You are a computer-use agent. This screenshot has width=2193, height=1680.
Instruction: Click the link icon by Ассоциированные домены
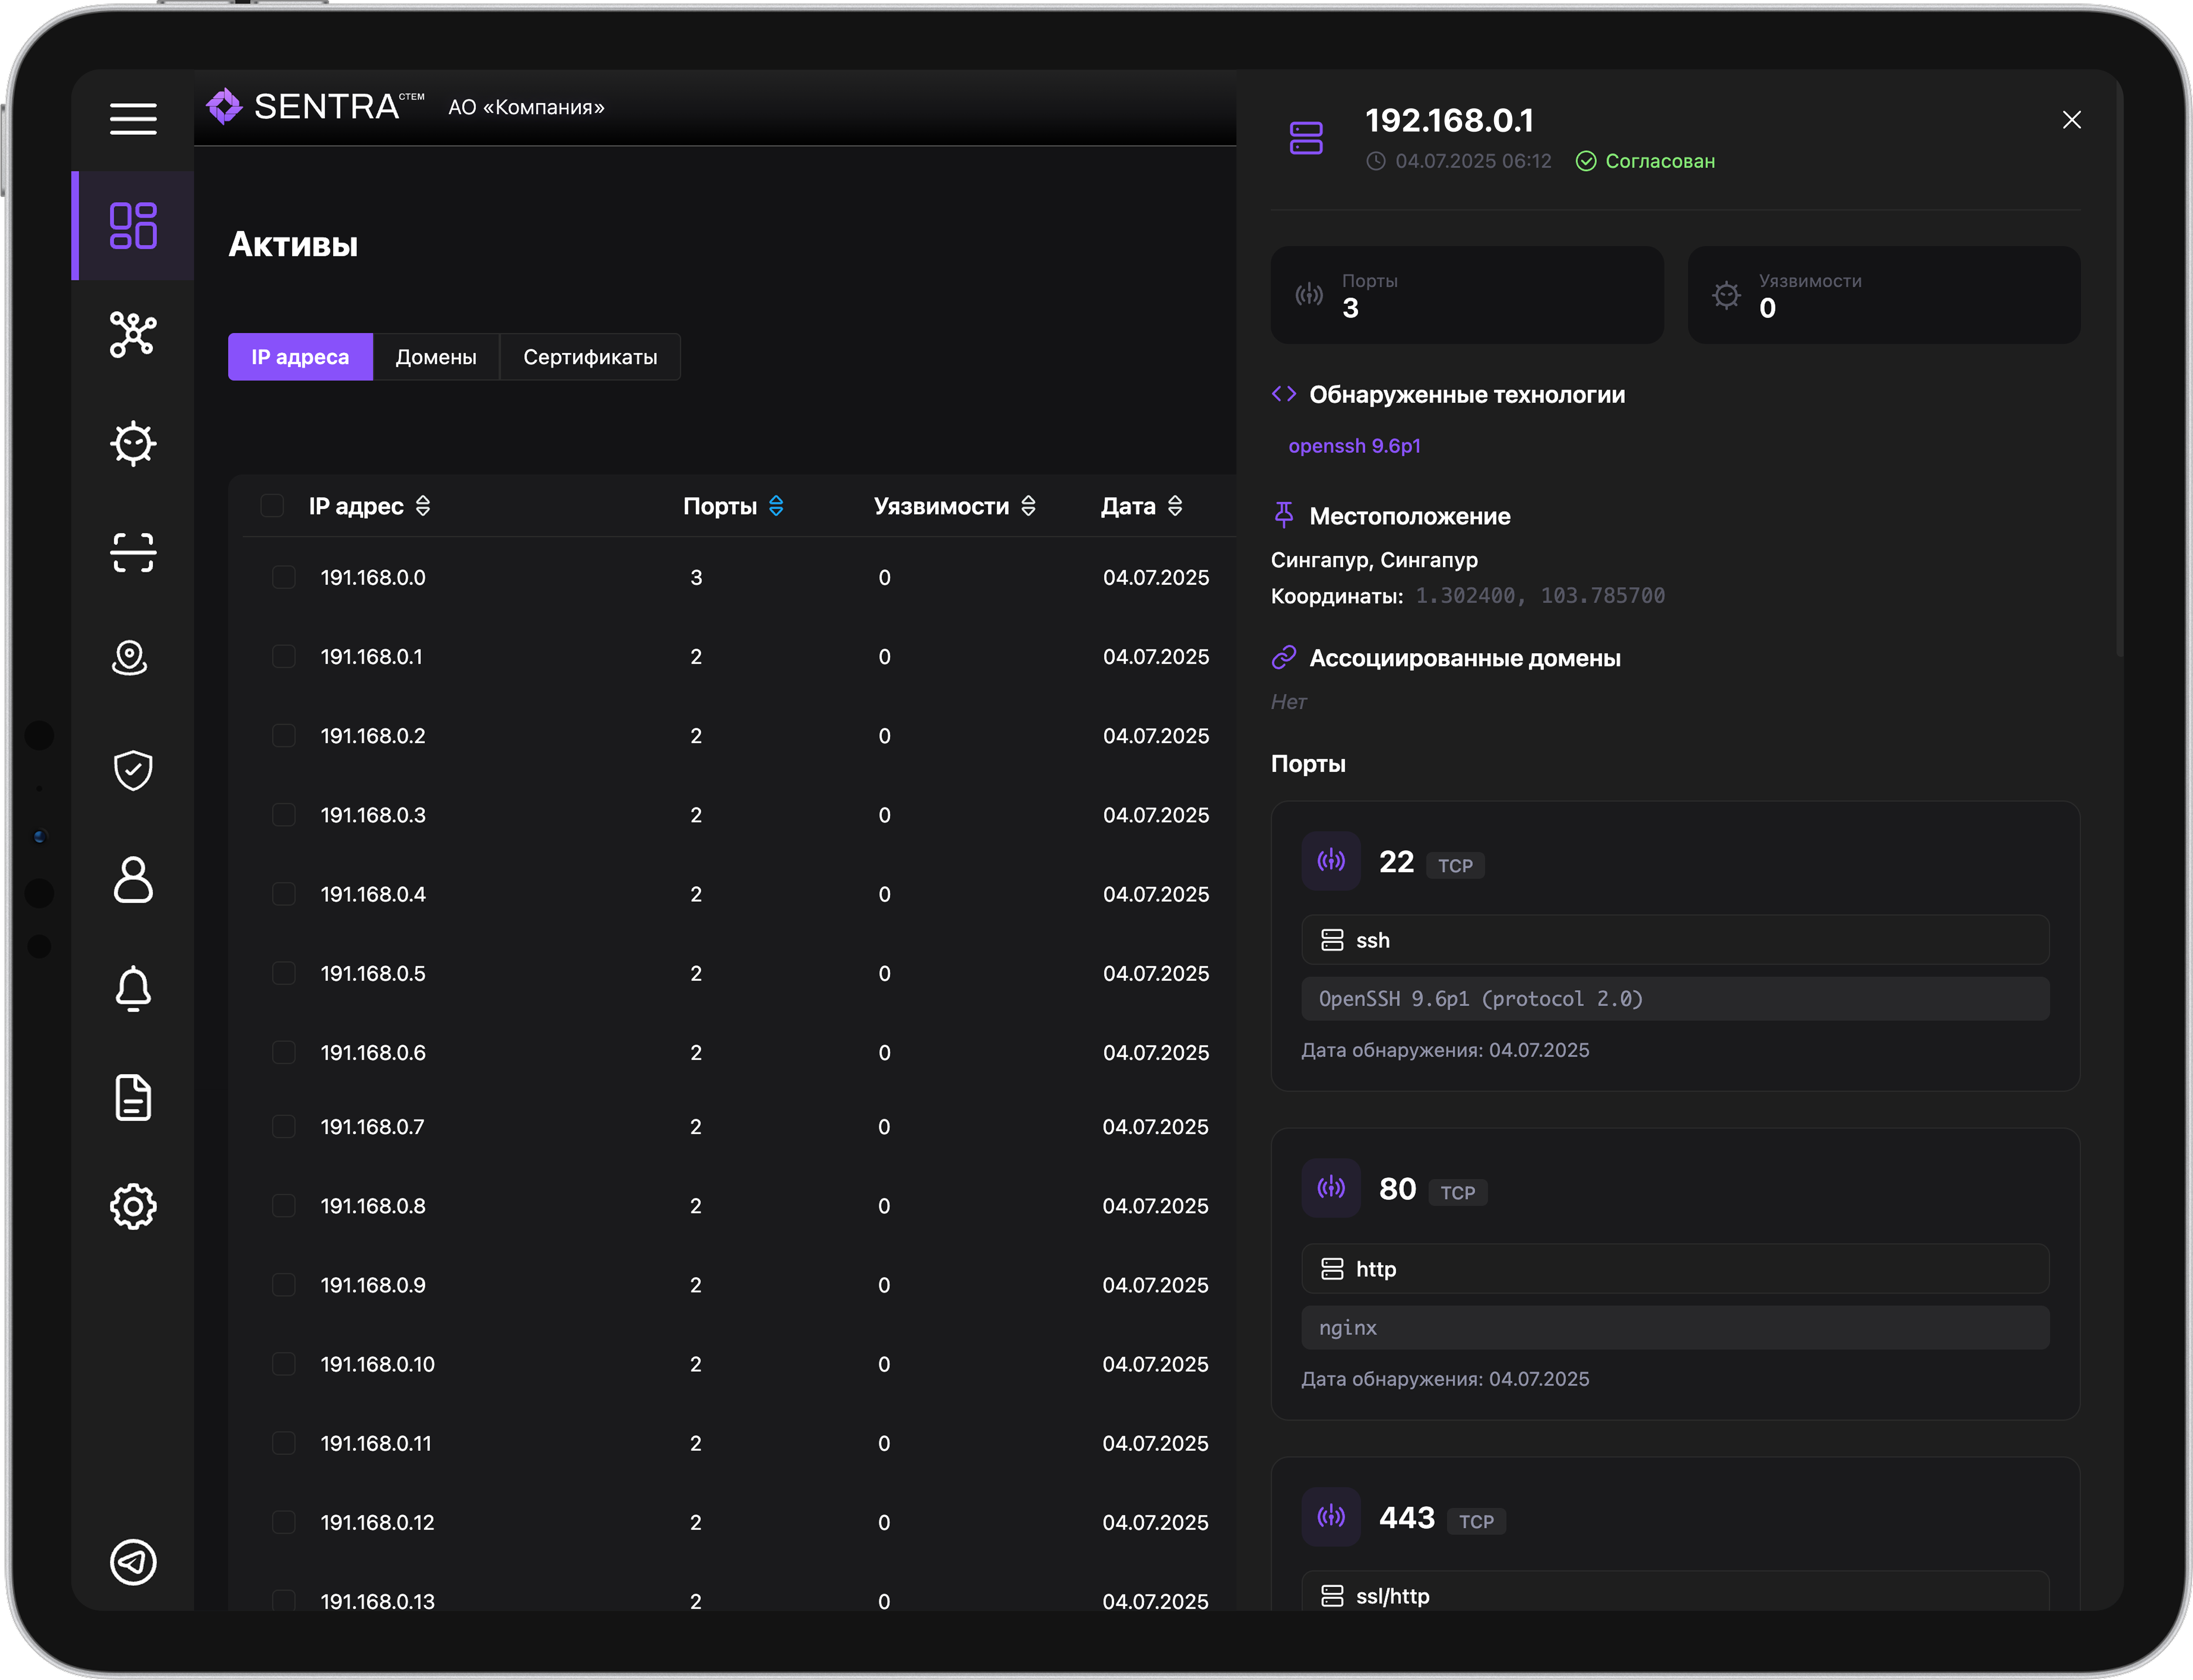pyautogui.click(x=1284, y=657)
